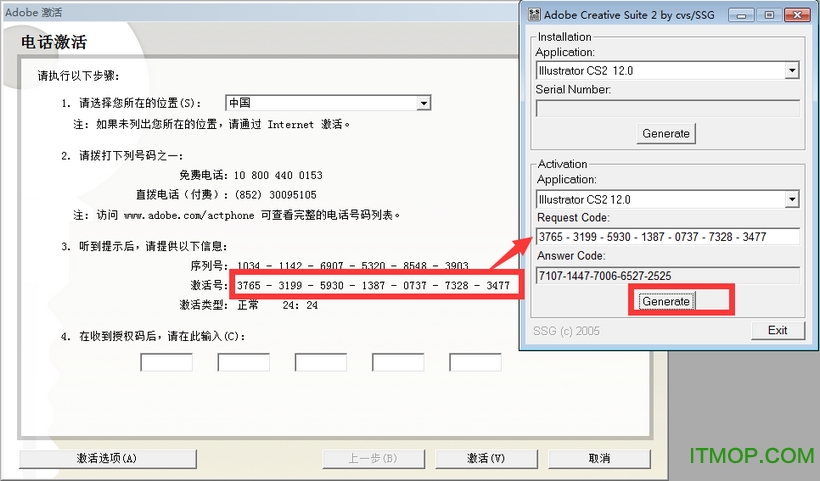
Task: Click the Answer Code field
Action: coord(668,276)
